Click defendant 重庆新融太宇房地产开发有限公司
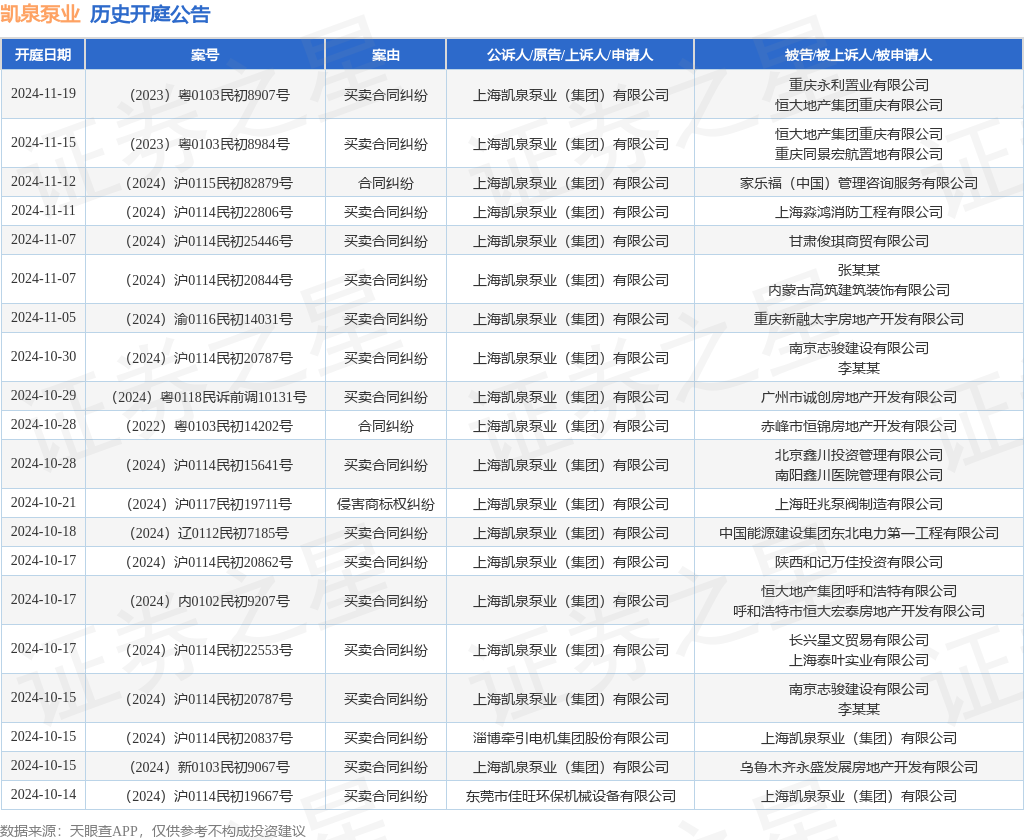This screenshot has width=1024, height=840. pos(858,319)
